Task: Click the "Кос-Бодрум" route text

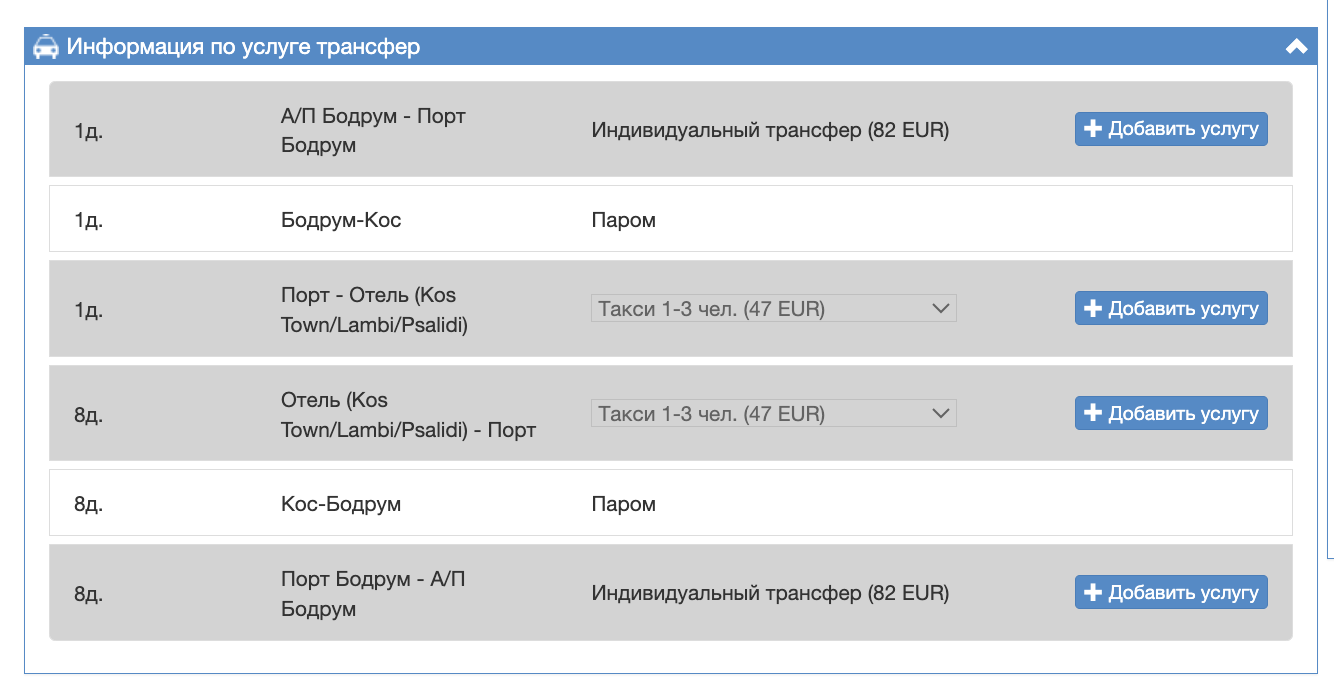Action: 341,503
